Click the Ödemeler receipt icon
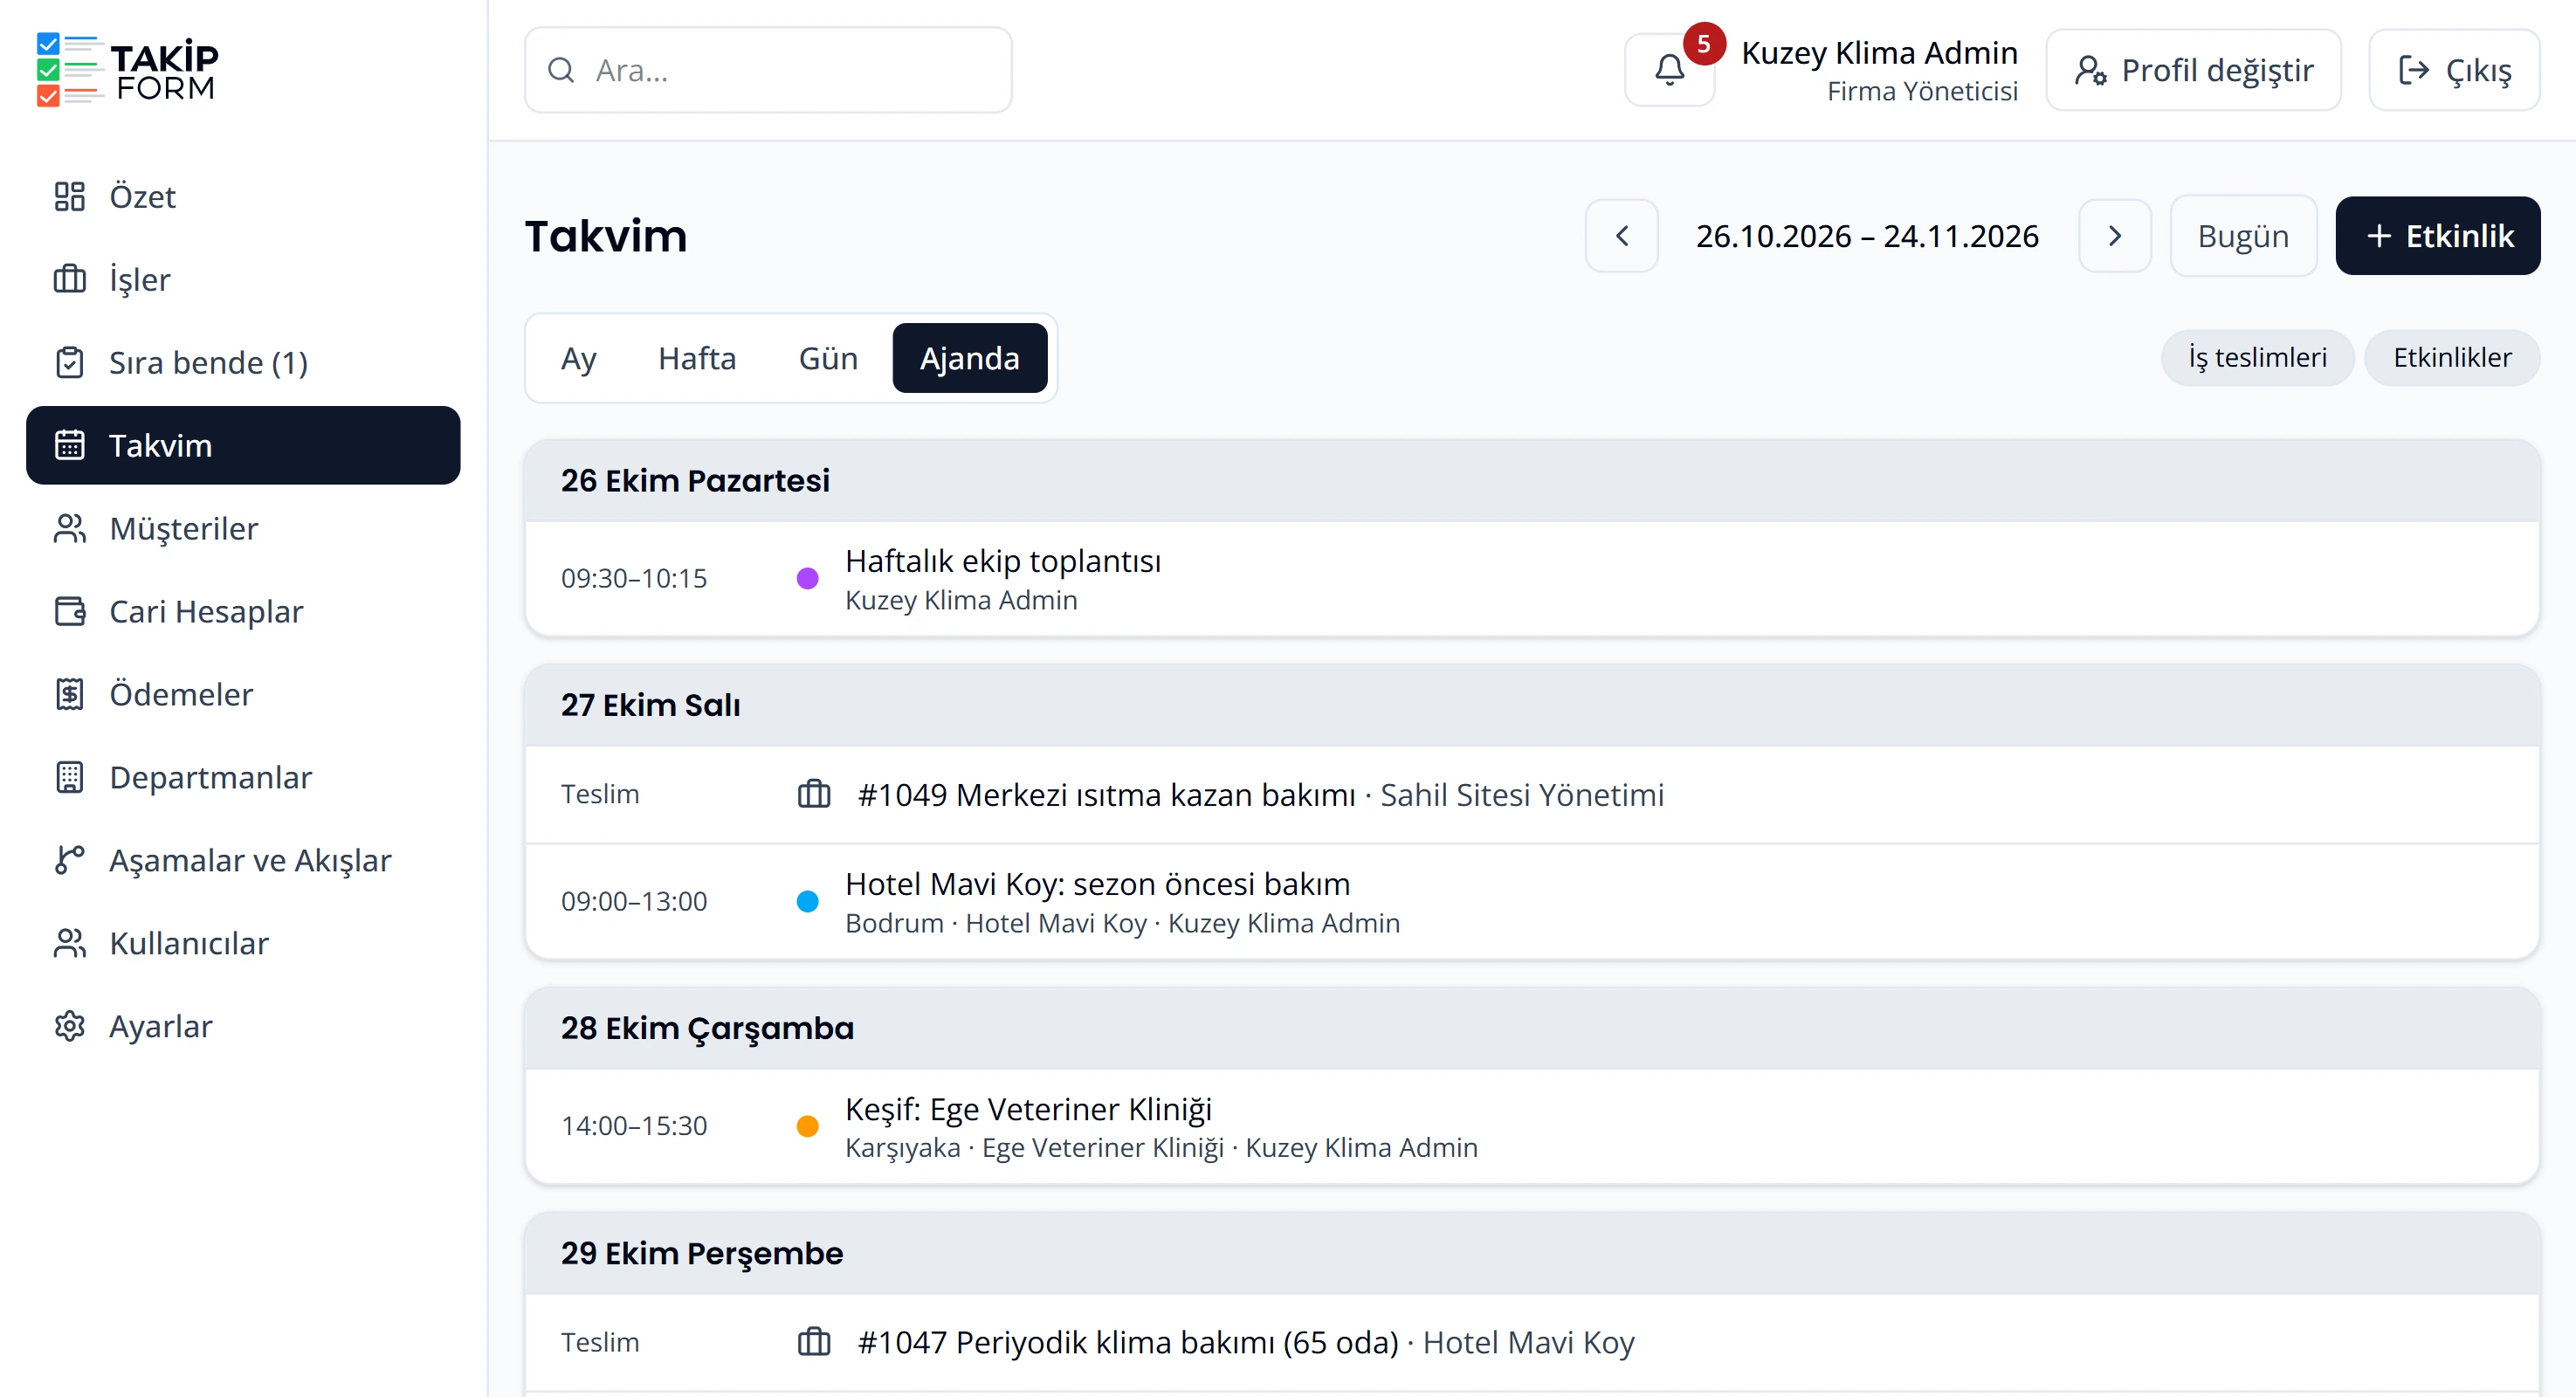This screenshot has height=1397, width=2576. [x=69, y=694]
